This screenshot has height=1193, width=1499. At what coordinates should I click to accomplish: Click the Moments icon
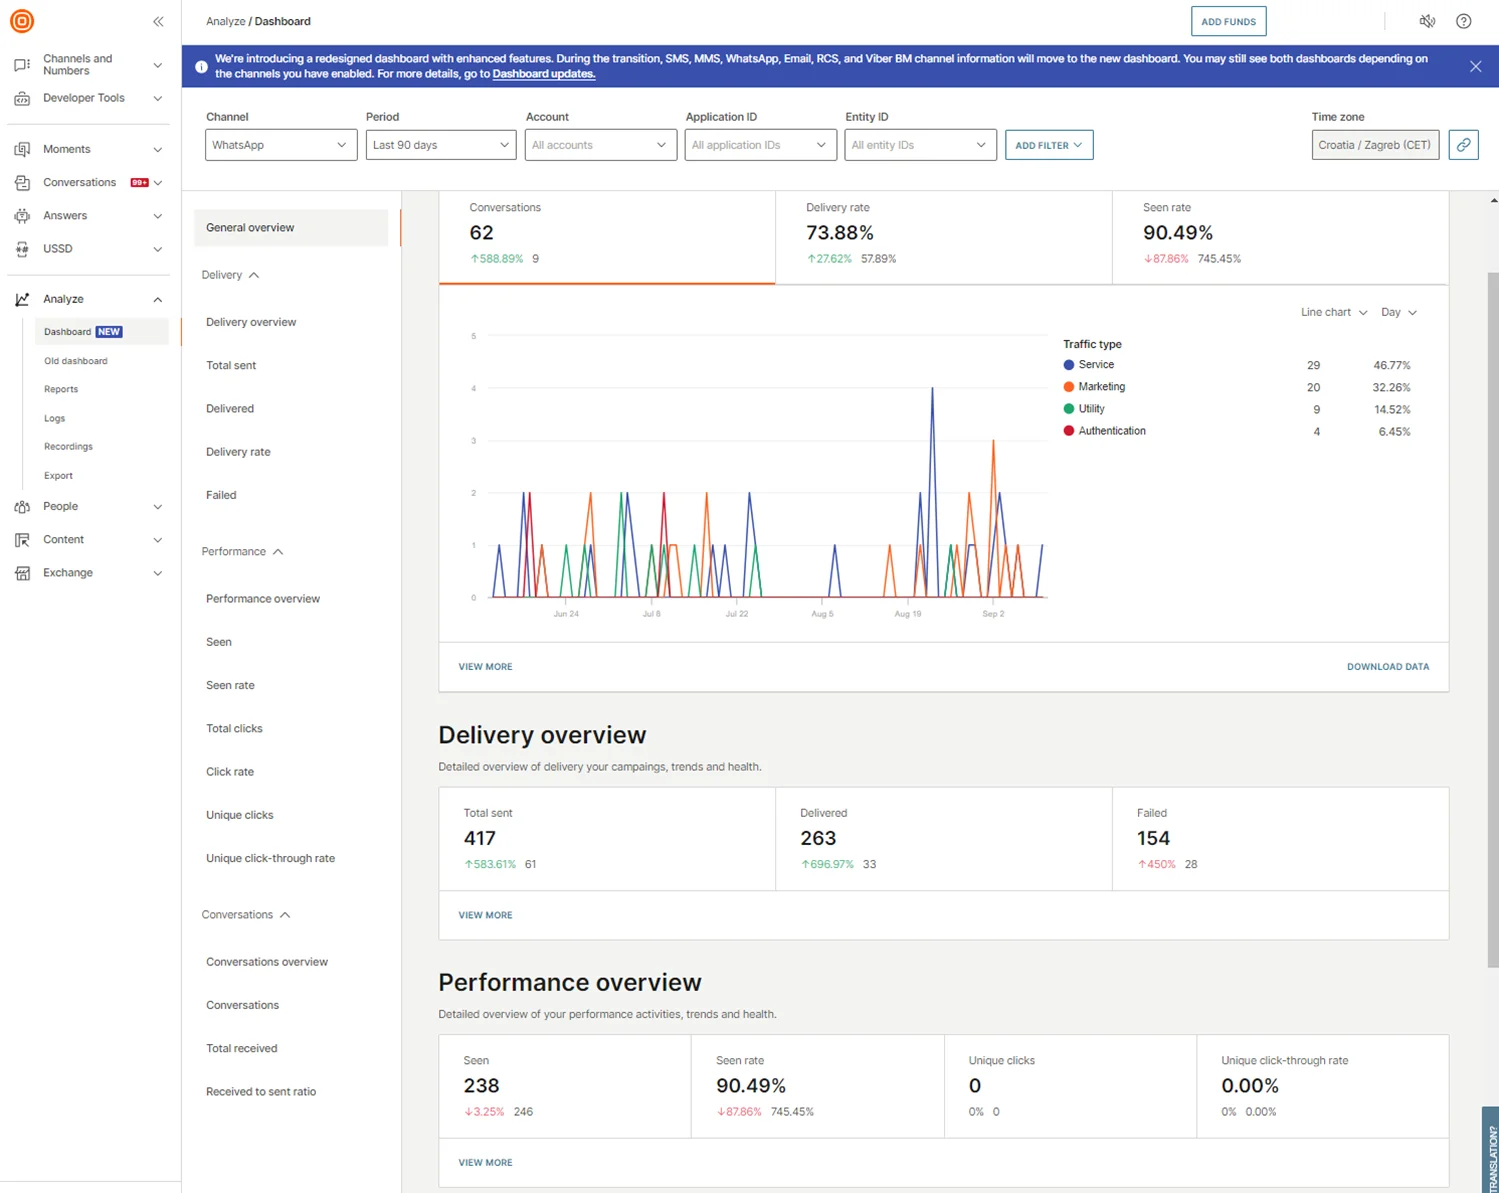pyautogui.click(x=22, y=149)
